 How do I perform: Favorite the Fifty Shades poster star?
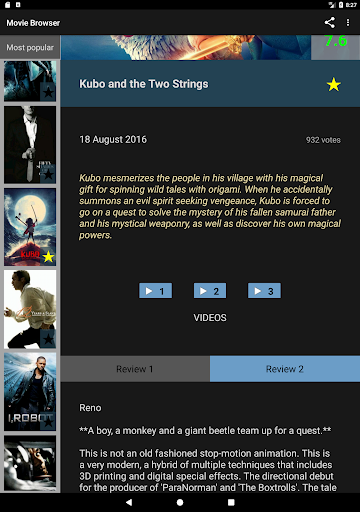[x=48, y=174]
